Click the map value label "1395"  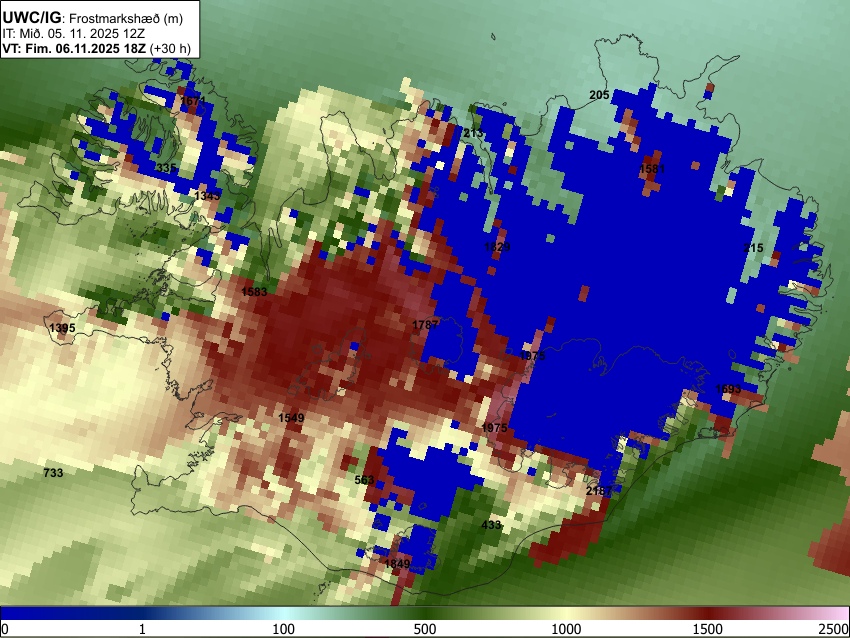[62, 328]
